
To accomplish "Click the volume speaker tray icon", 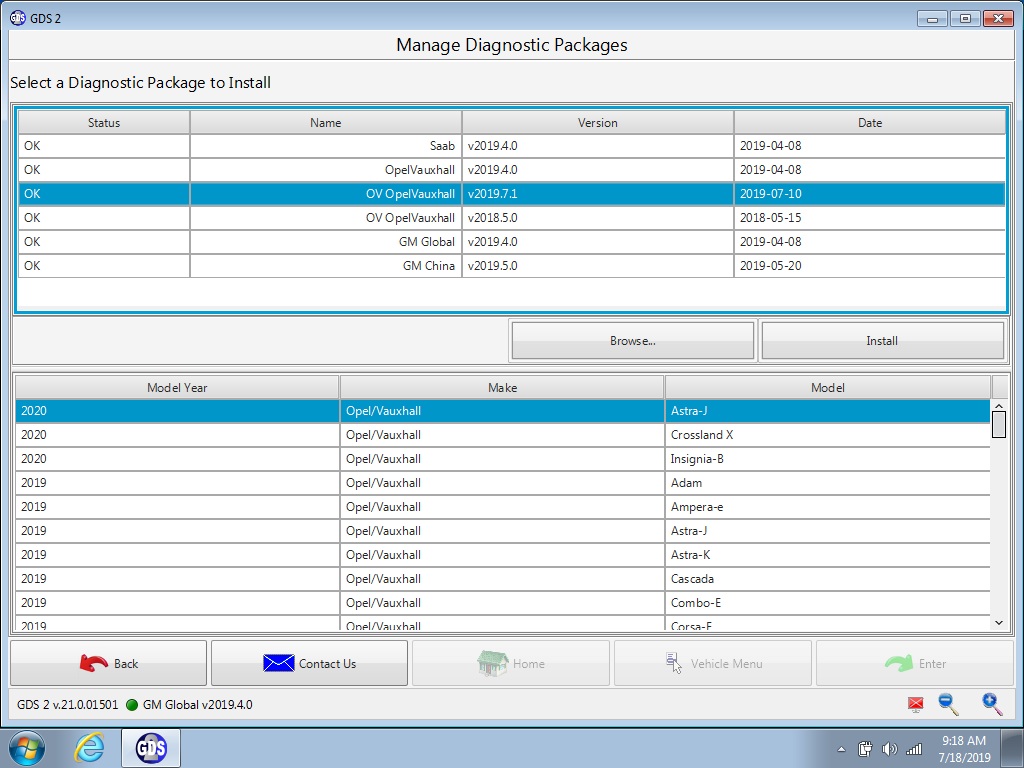I will (889, 749).
